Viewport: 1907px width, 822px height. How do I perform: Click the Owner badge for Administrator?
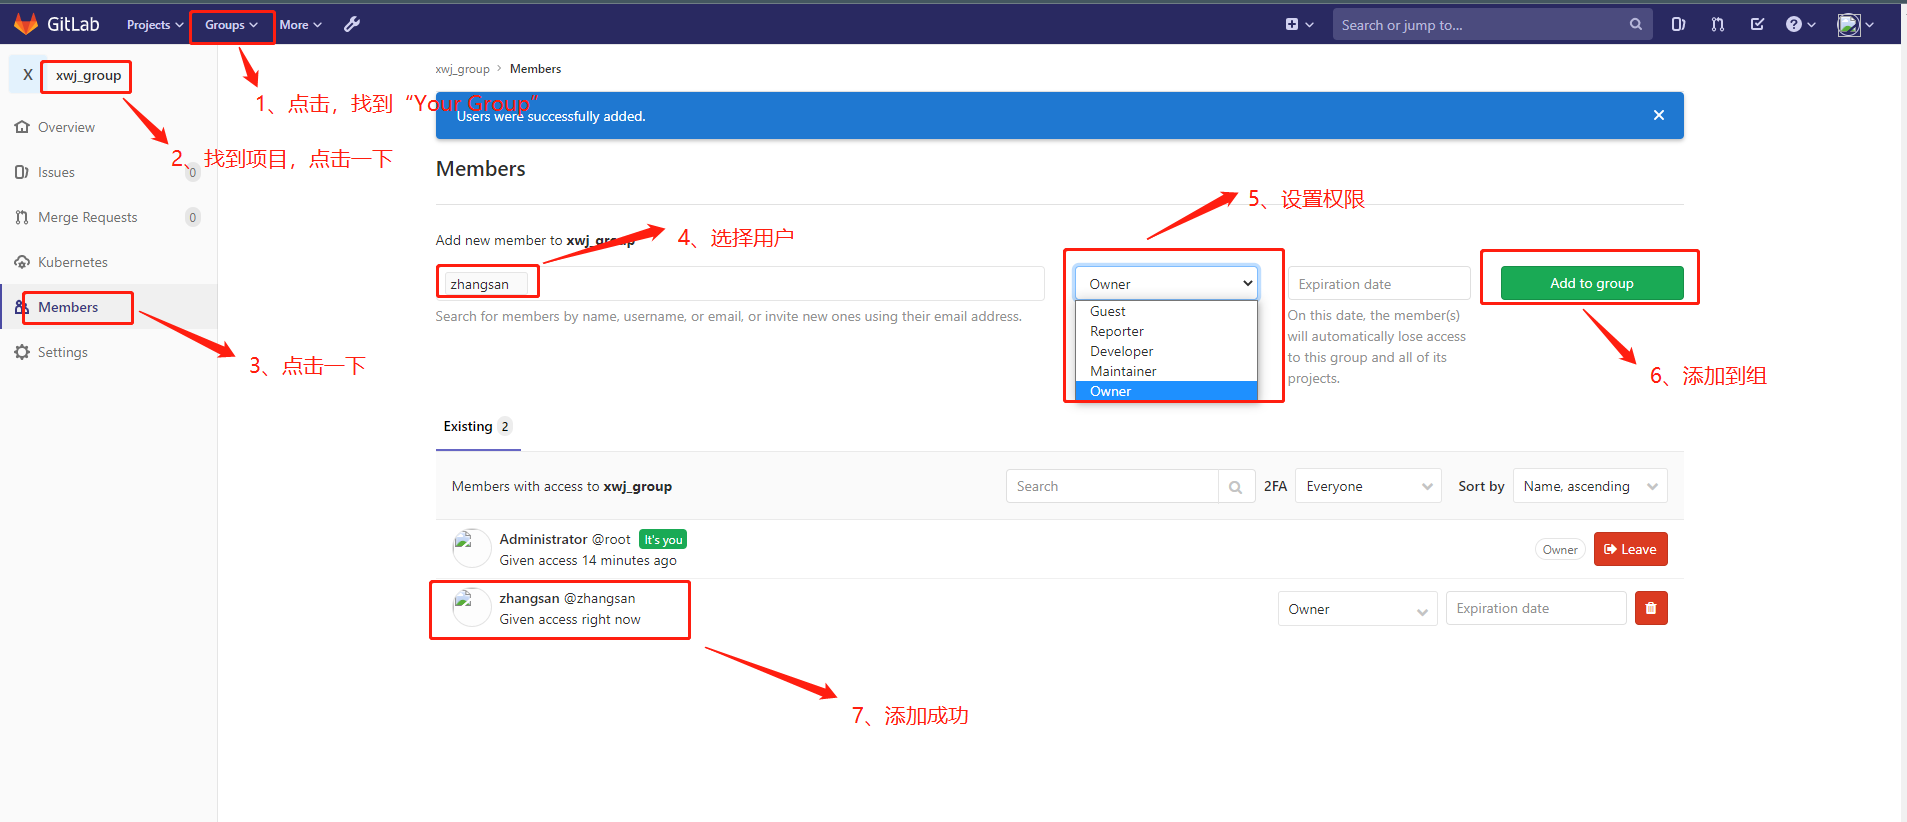pyautogui.click(x=1560, y=549)
